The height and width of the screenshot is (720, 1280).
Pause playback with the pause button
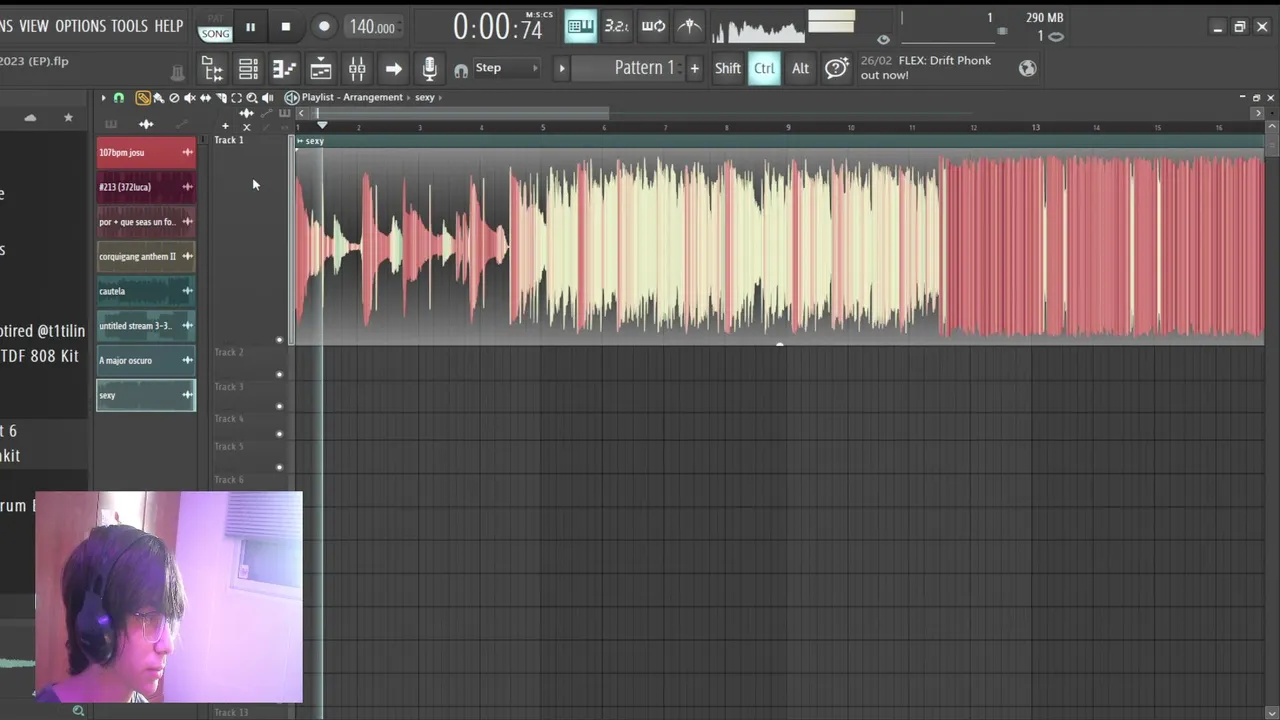(x=250, y=27)
